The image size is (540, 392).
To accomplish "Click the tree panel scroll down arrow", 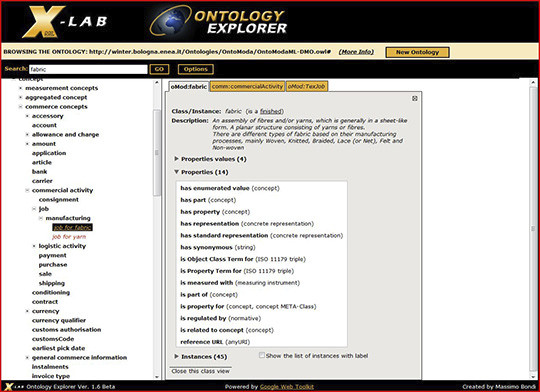I will tap(157, 377).
